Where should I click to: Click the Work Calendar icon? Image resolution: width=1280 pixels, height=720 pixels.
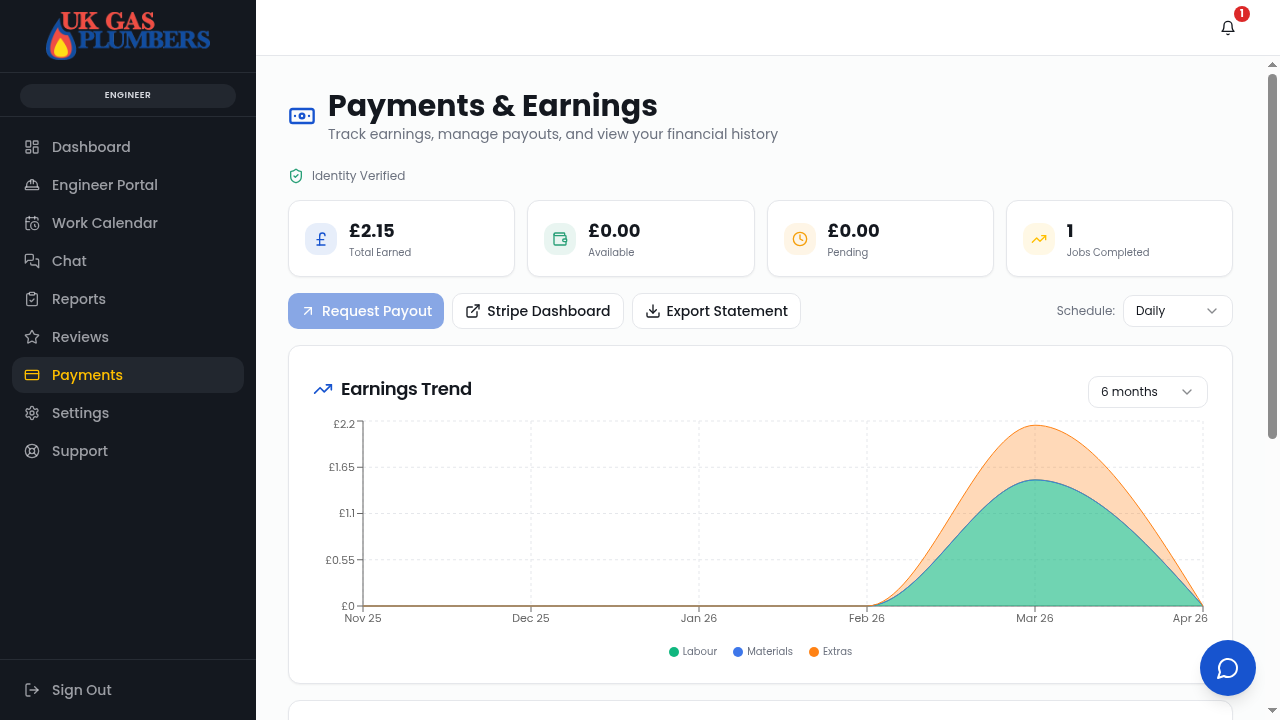click(x=32, y=223)
